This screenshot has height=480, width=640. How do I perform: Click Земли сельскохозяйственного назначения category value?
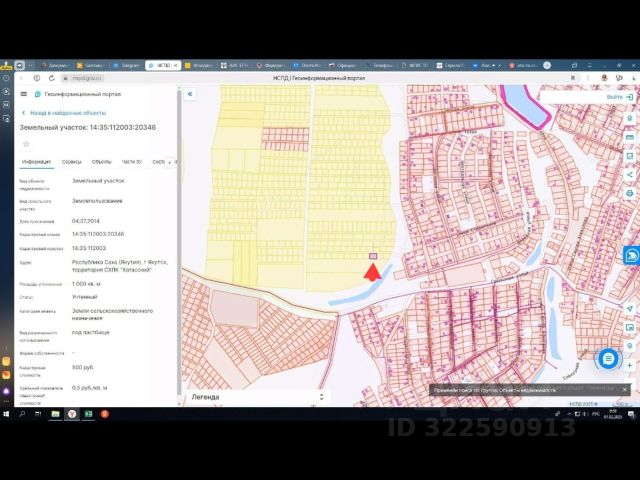point(112,314)
